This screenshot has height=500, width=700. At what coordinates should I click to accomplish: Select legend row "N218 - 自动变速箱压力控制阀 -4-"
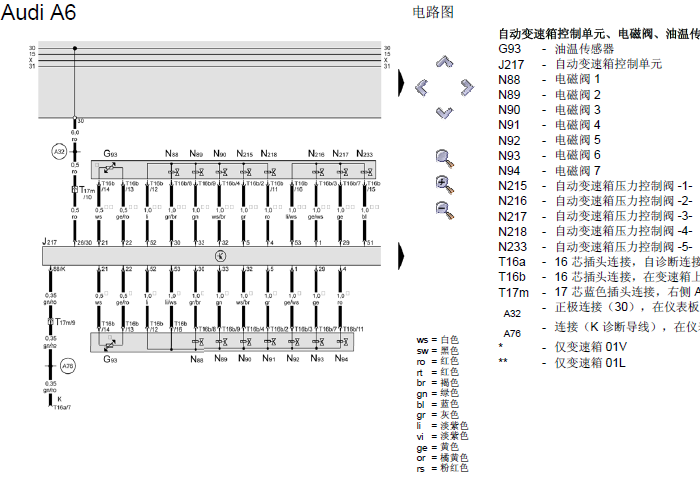tap(596, 232)
